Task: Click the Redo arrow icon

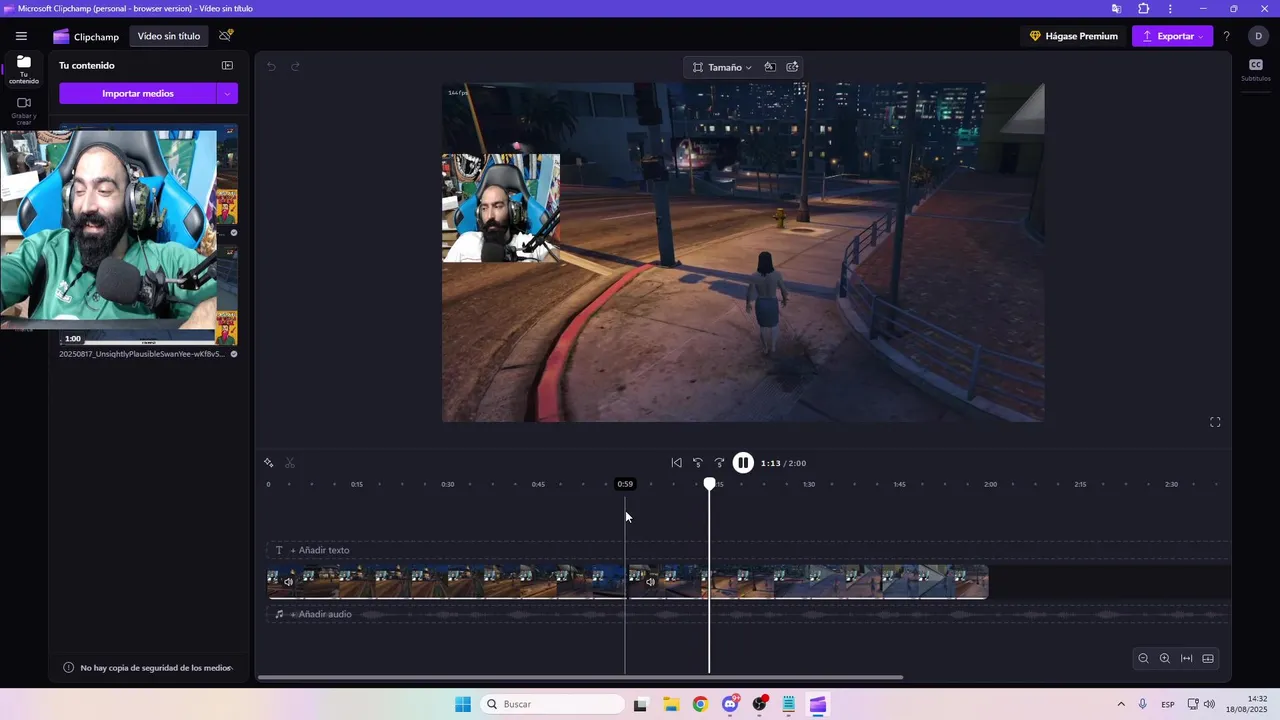Action: click(x=295, y=67)
